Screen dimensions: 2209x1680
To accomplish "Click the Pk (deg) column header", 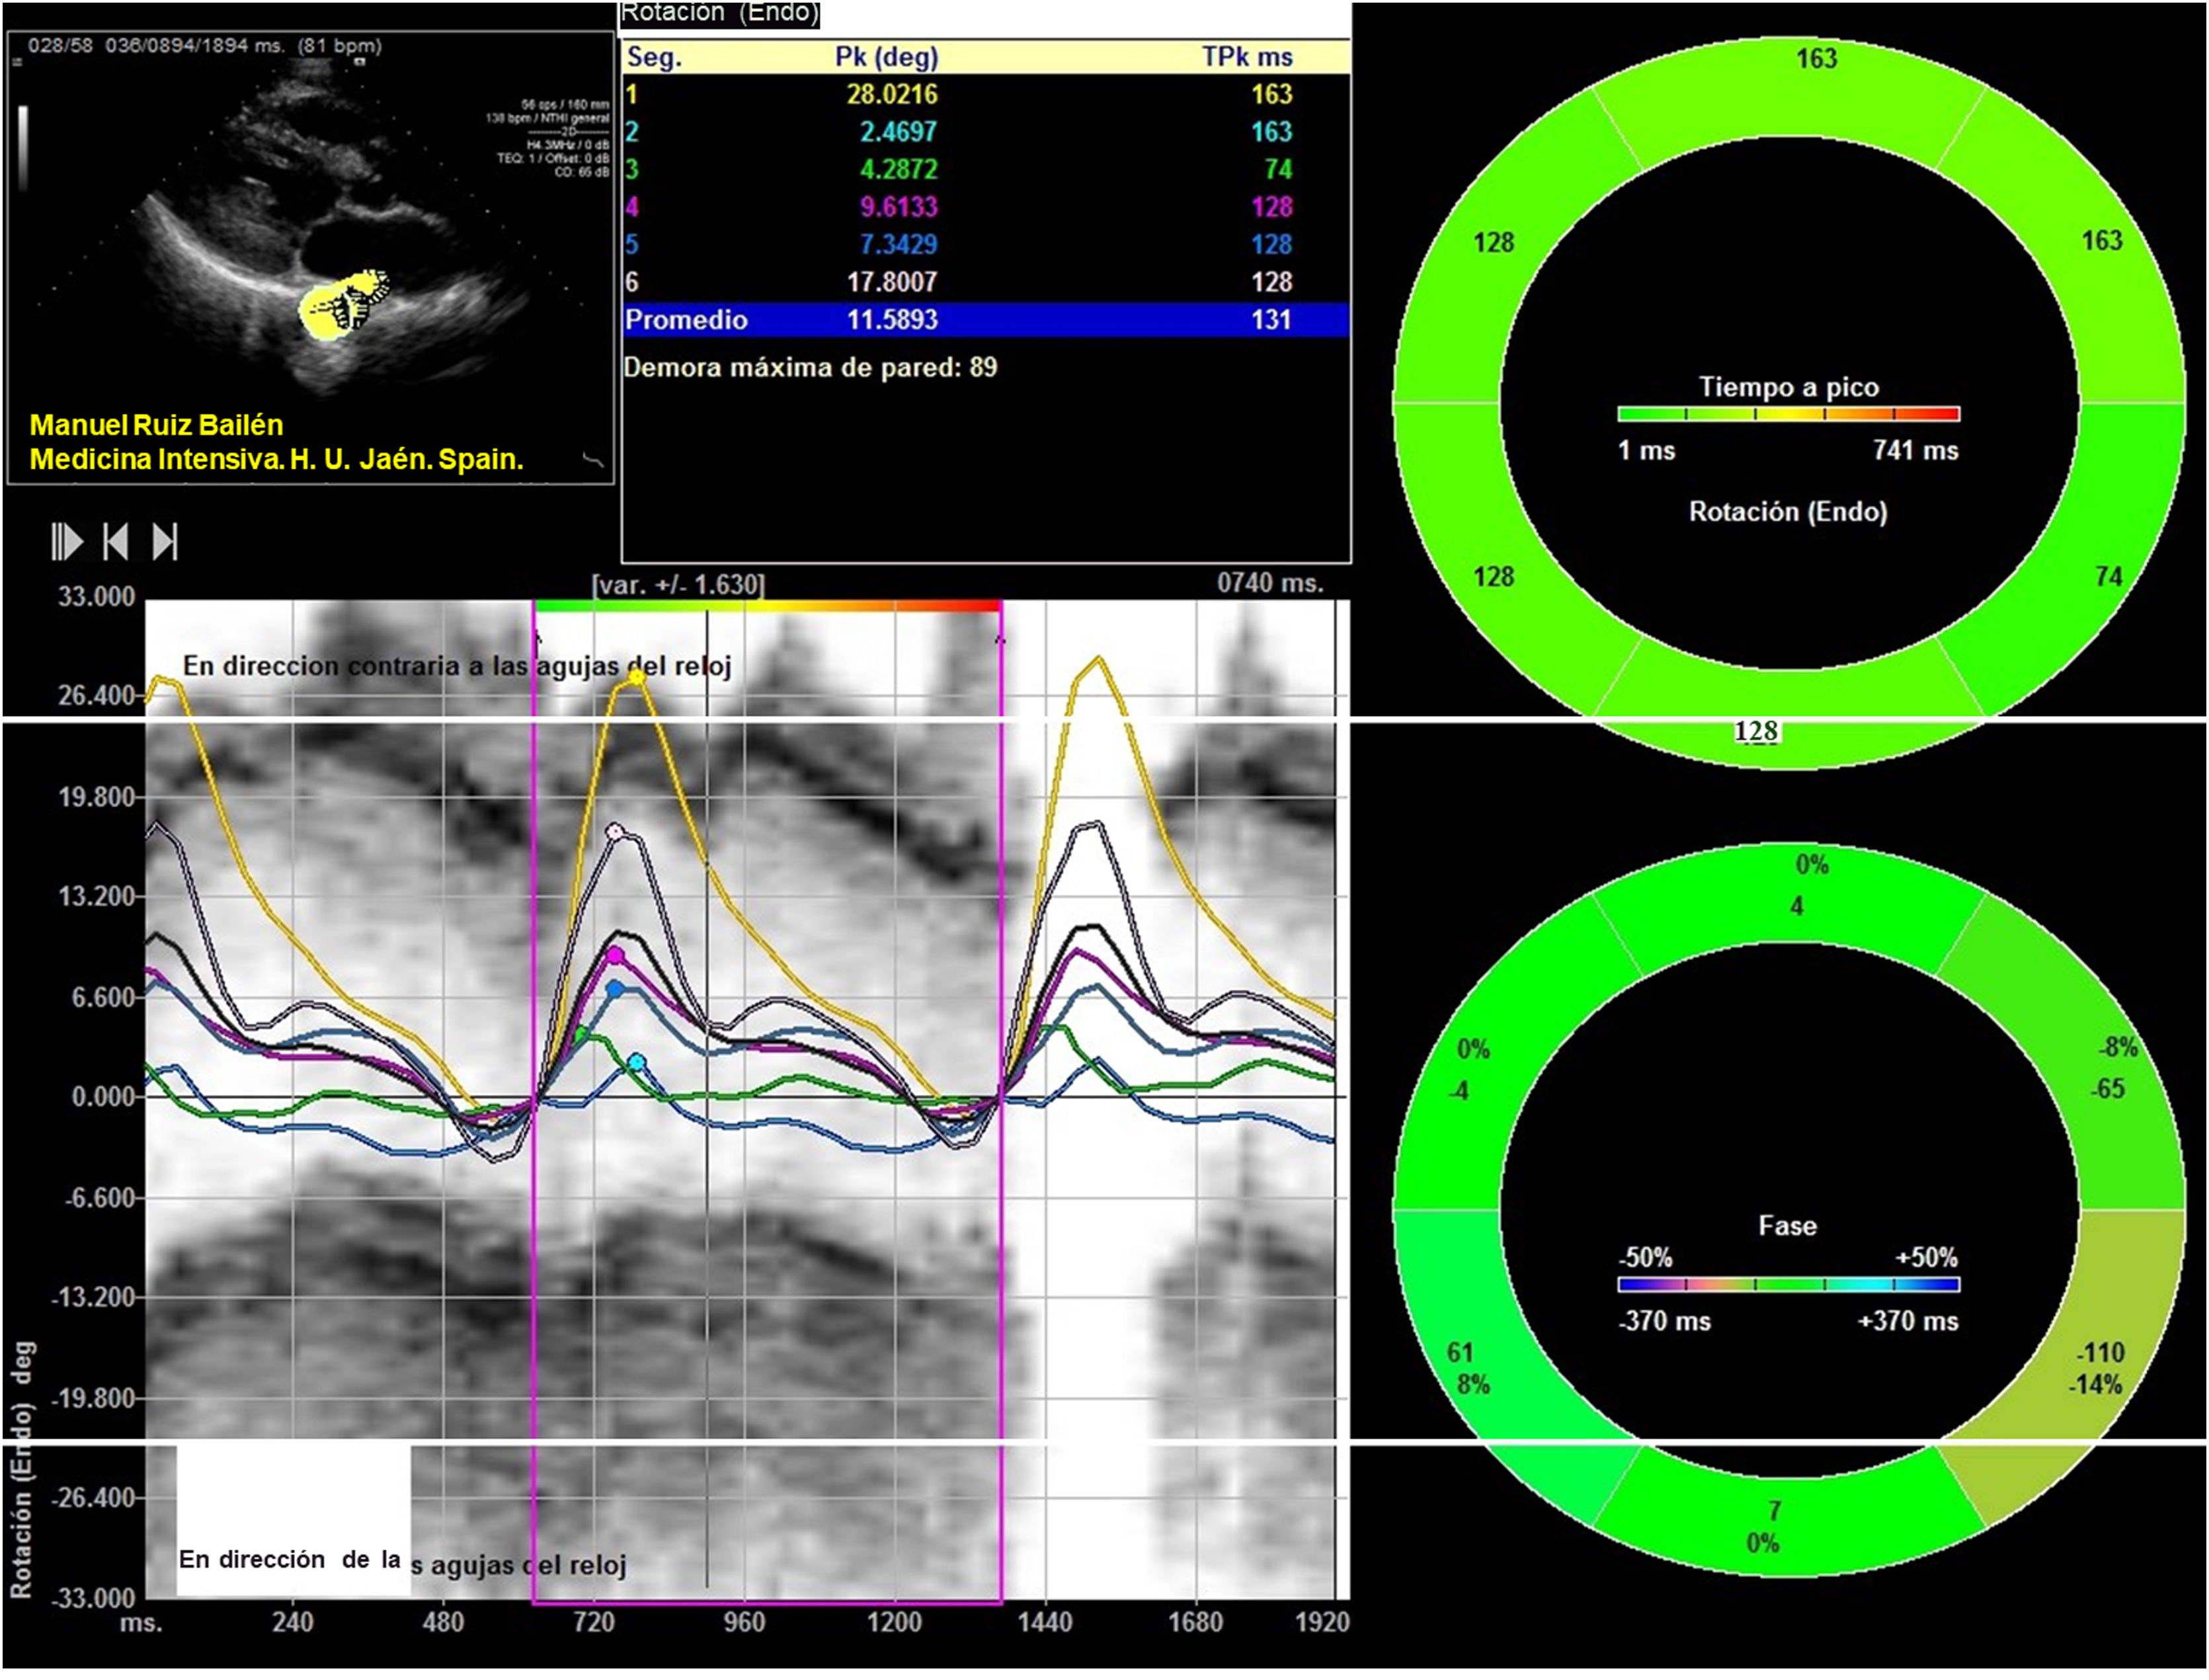I will coord(886,57).
